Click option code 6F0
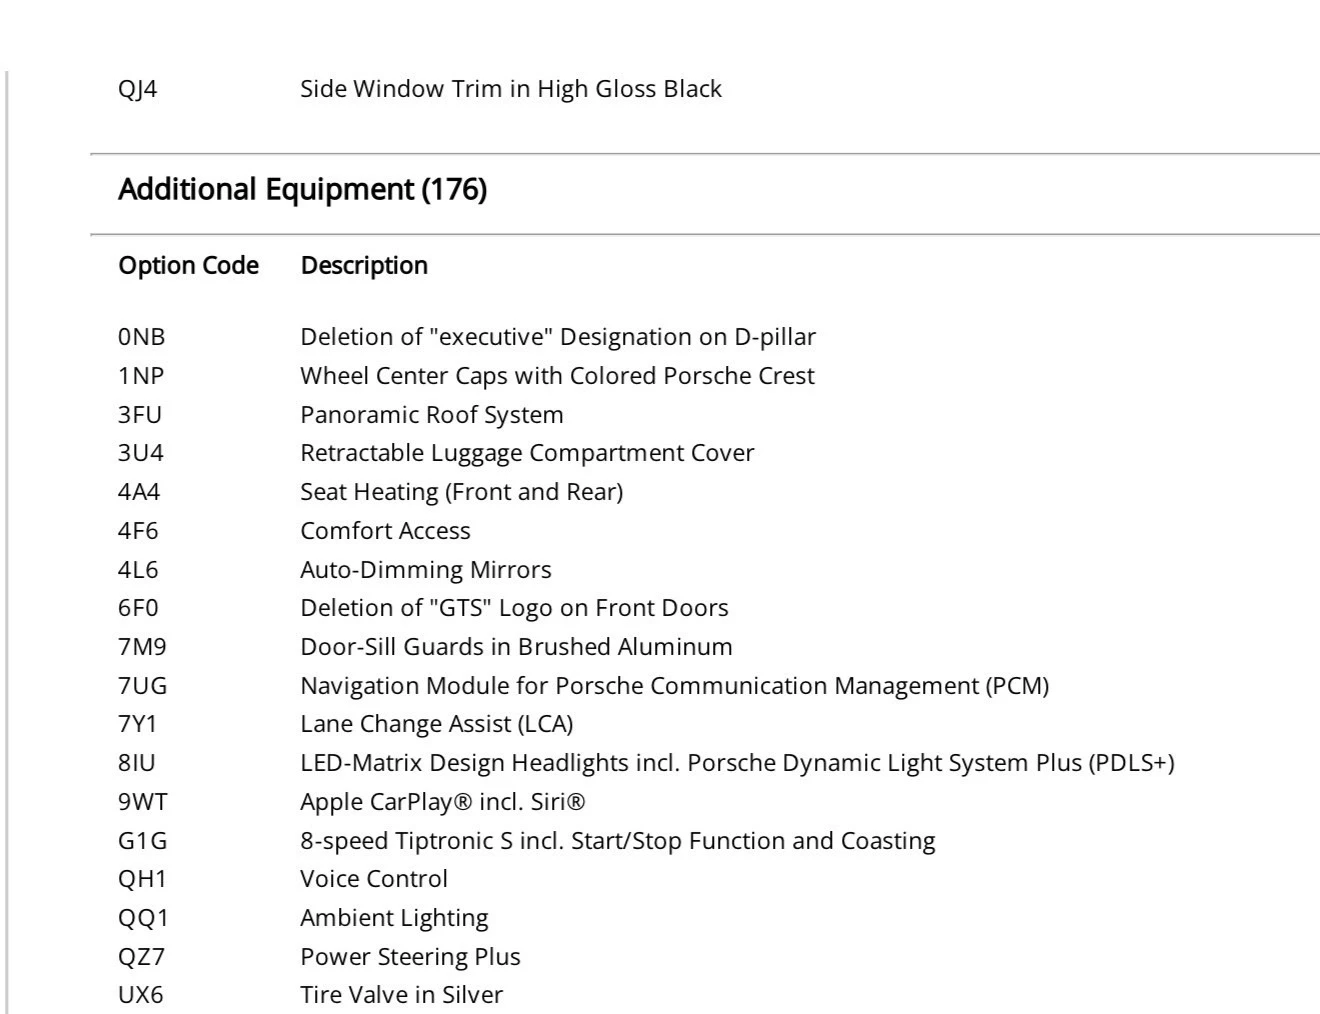Screen dimensions: 1320x1014 click(138, 608)
